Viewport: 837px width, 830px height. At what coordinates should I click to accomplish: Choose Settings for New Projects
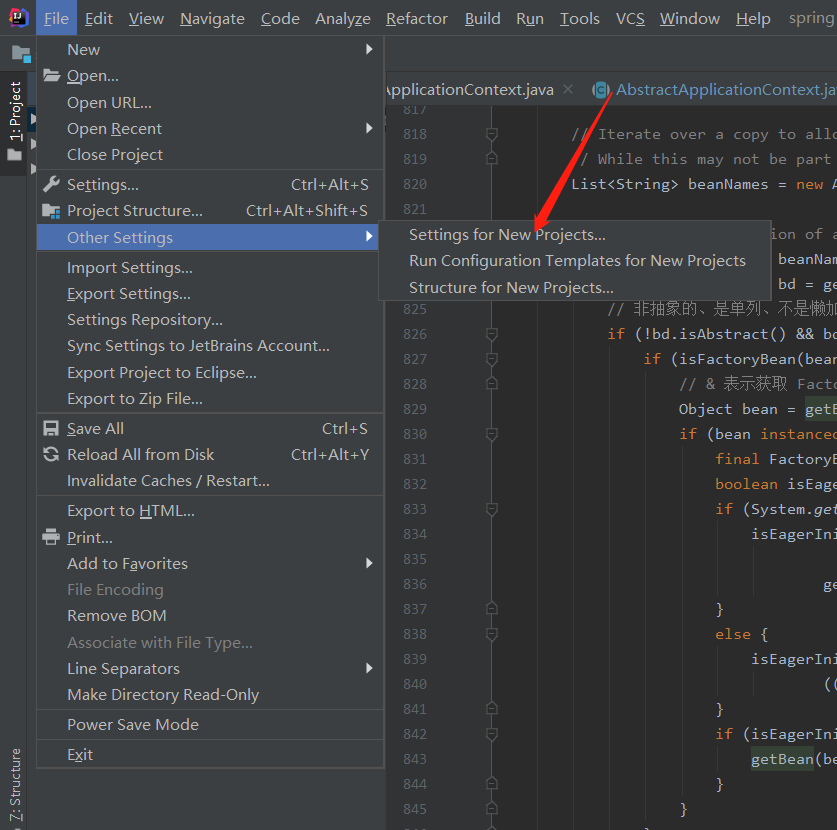coord(507,235)
